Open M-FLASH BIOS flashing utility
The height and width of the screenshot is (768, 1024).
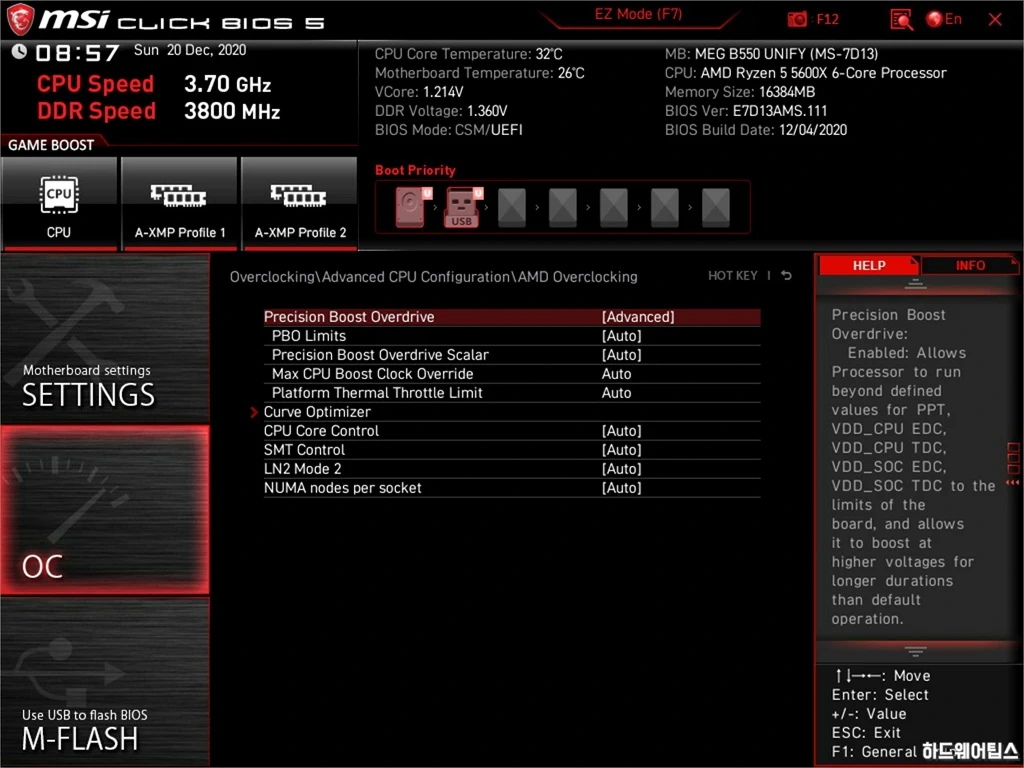coord(104,681)
